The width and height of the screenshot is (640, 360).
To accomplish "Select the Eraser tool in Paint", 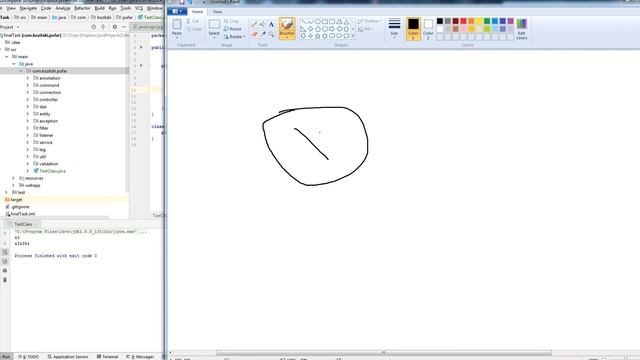I will pyautogui.click(x=254, y=34).
